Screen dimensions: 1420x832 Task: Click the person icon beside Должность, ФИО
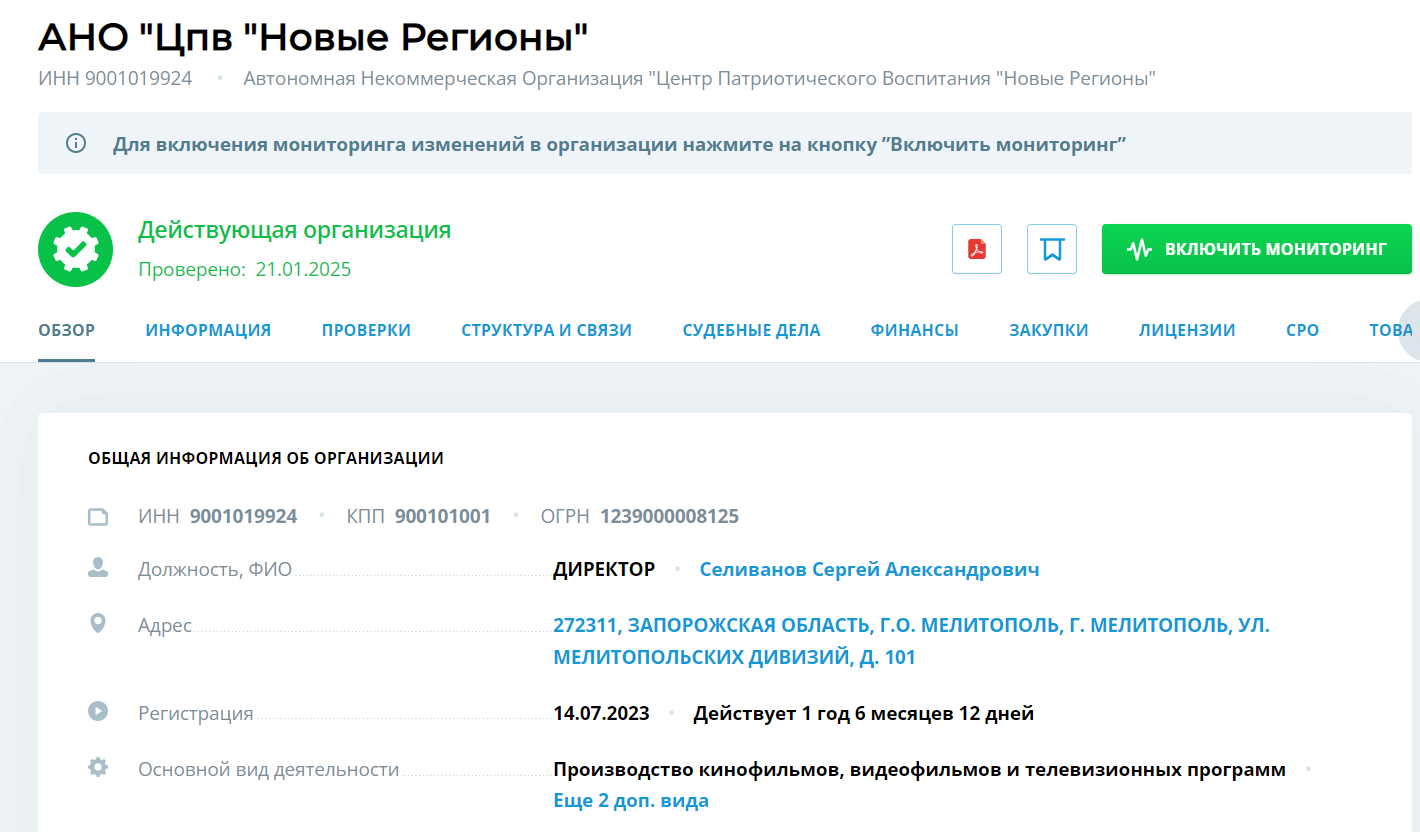tap(97, 569)
